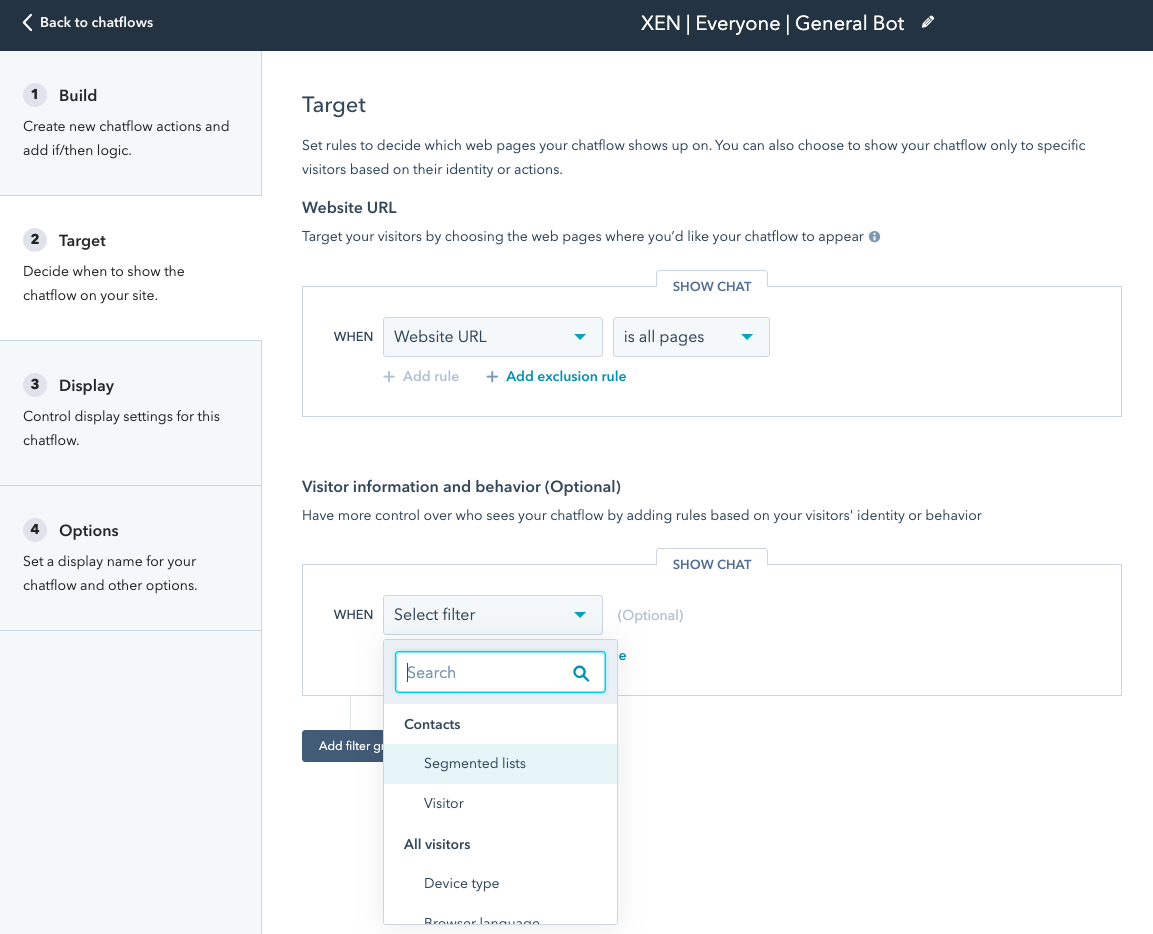Screen dimensions: 1153x934
Task: Click the plus icon beside Add exclusion rule
Action: pos(491,376)
